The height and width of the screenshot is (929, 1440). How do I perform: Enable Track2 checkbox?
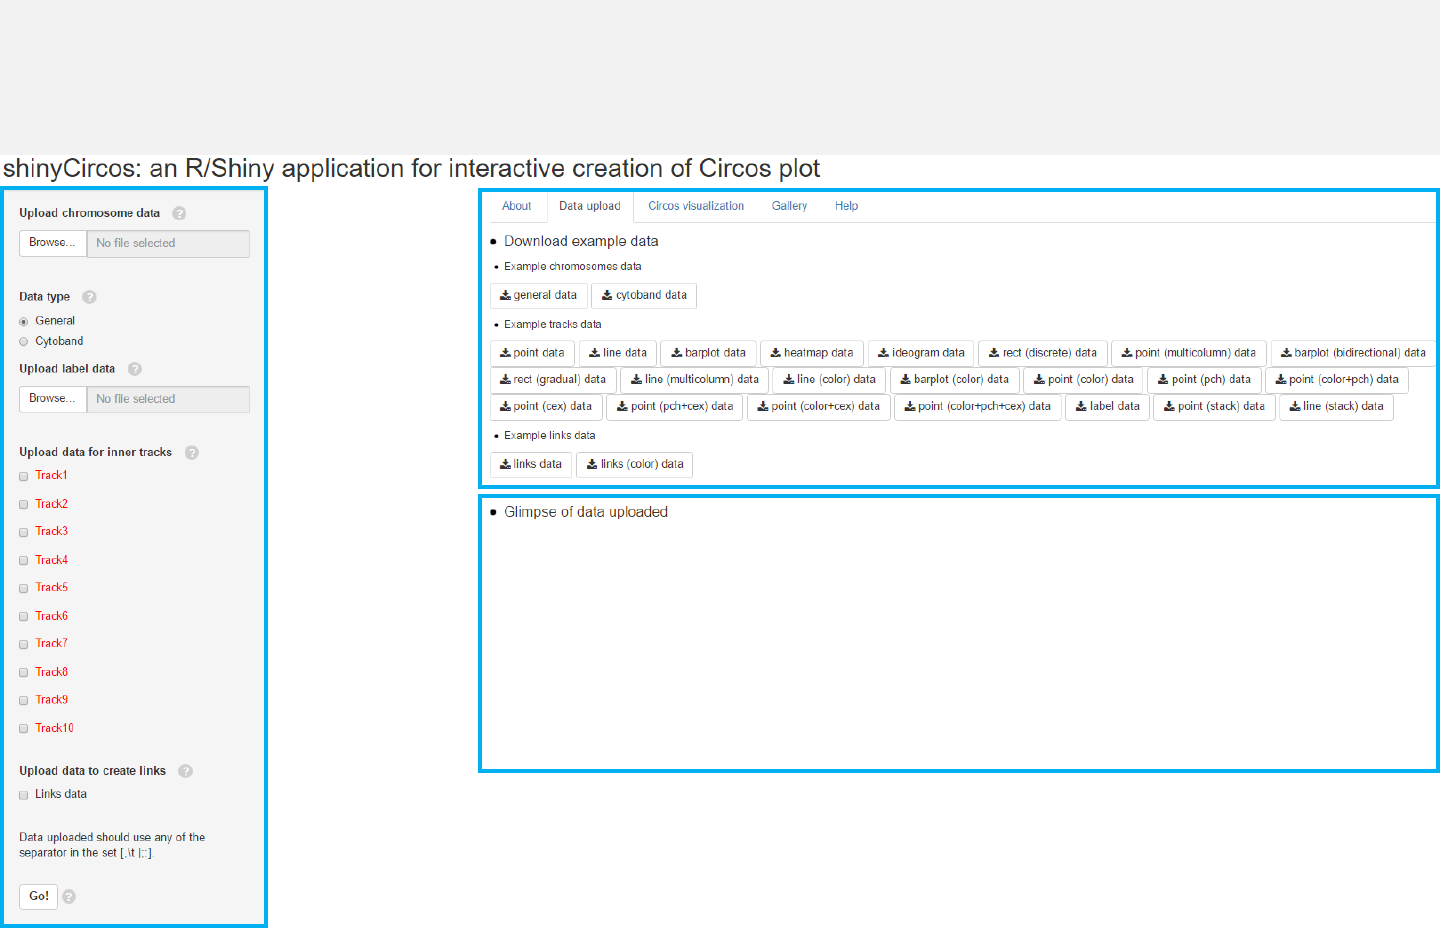click(24, 505)
